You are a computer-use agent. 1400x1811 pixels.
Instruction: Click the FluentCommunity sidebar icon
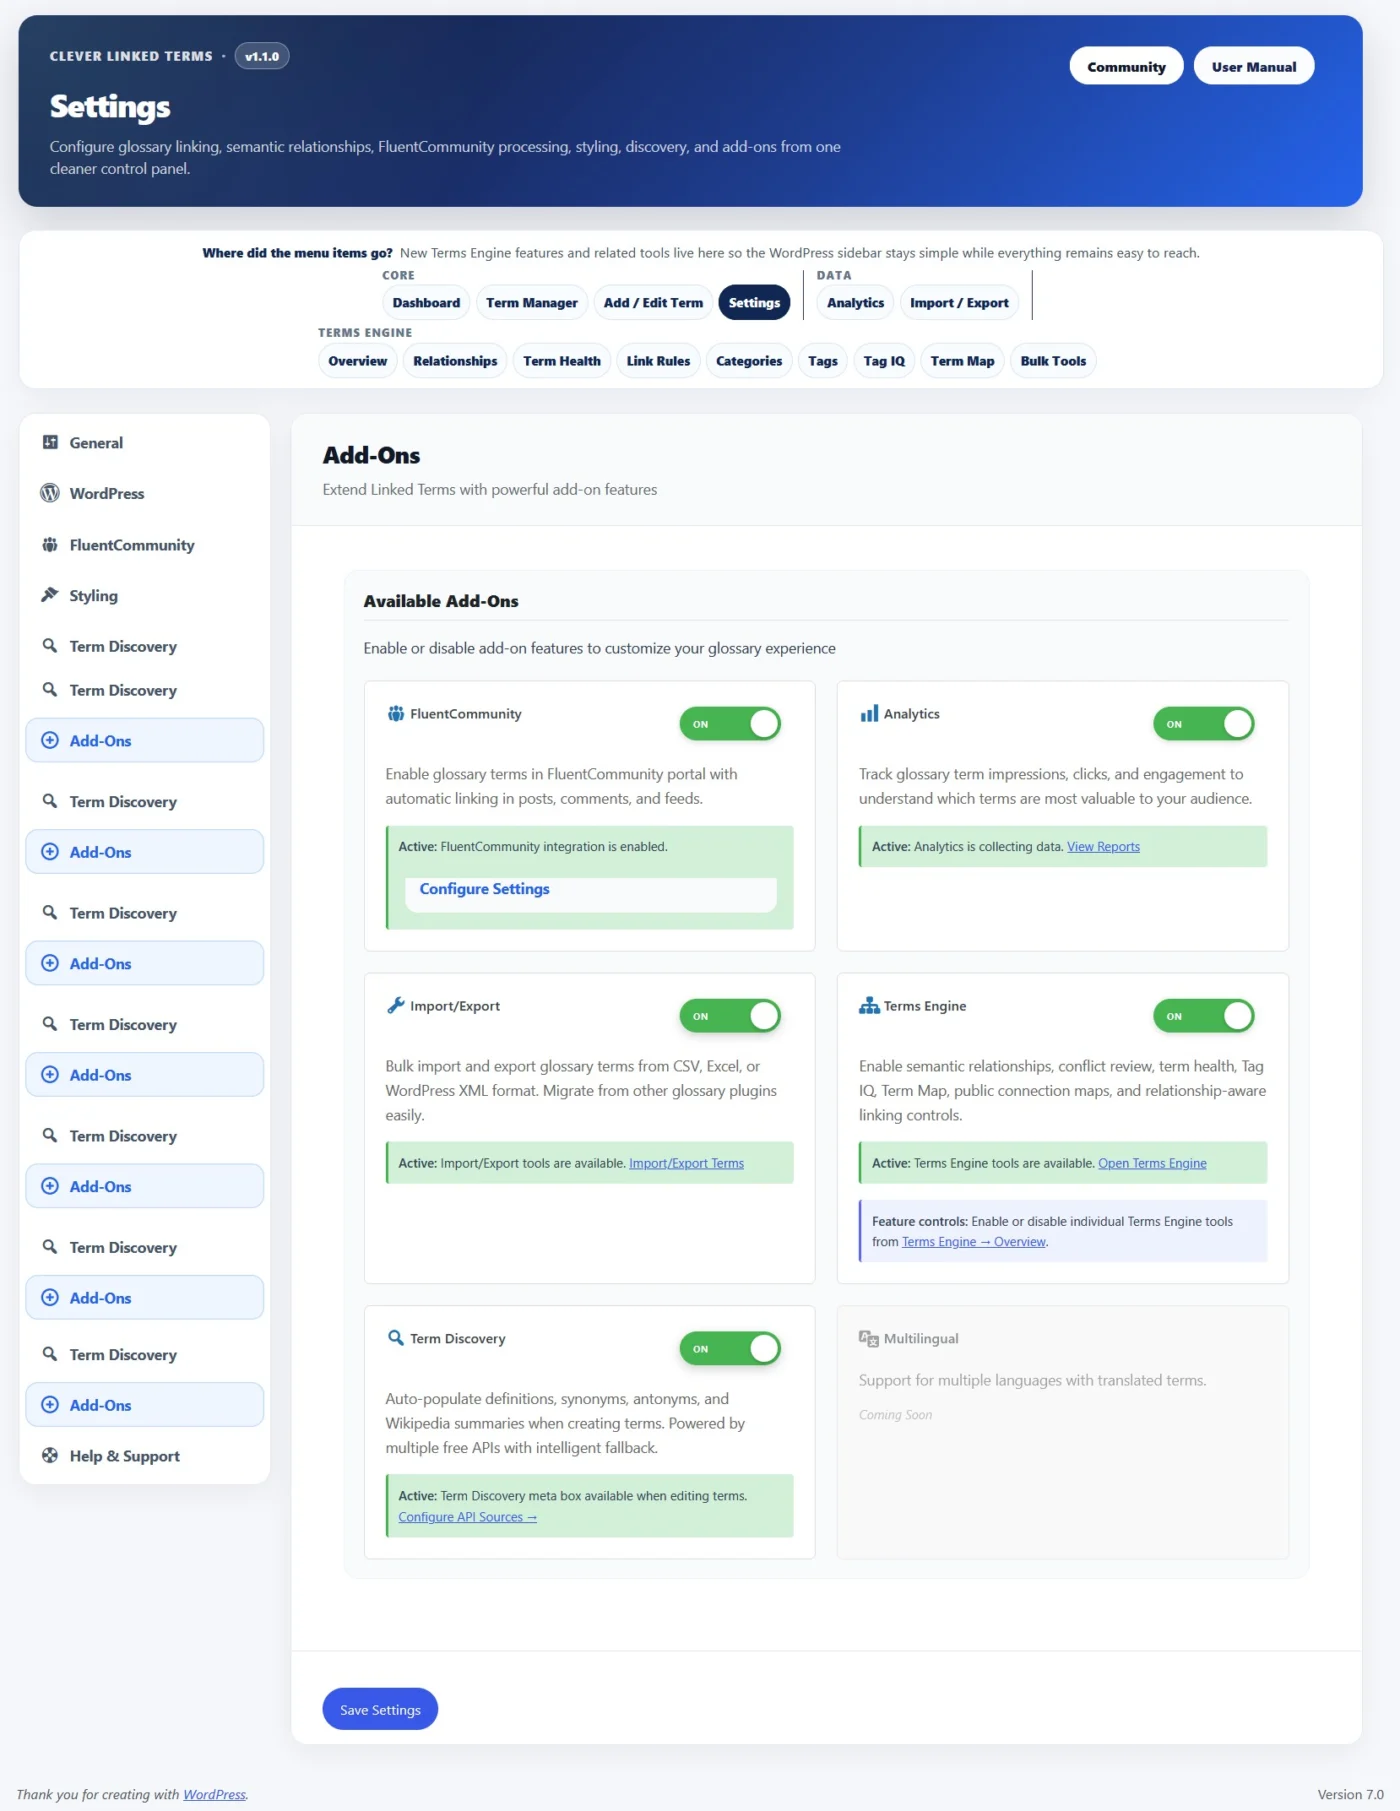[x=50, y=545]
